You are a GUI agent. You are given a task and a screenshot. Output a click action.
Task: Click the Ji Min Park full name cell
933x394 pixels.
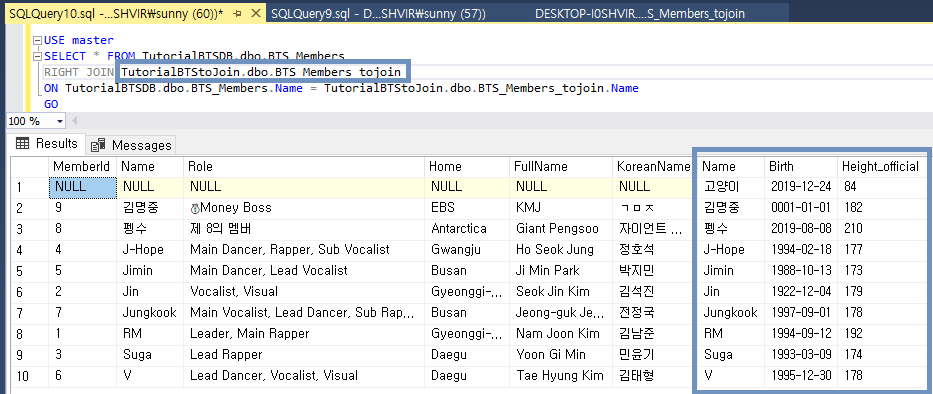pyautogui.click(x=561, y=271)
